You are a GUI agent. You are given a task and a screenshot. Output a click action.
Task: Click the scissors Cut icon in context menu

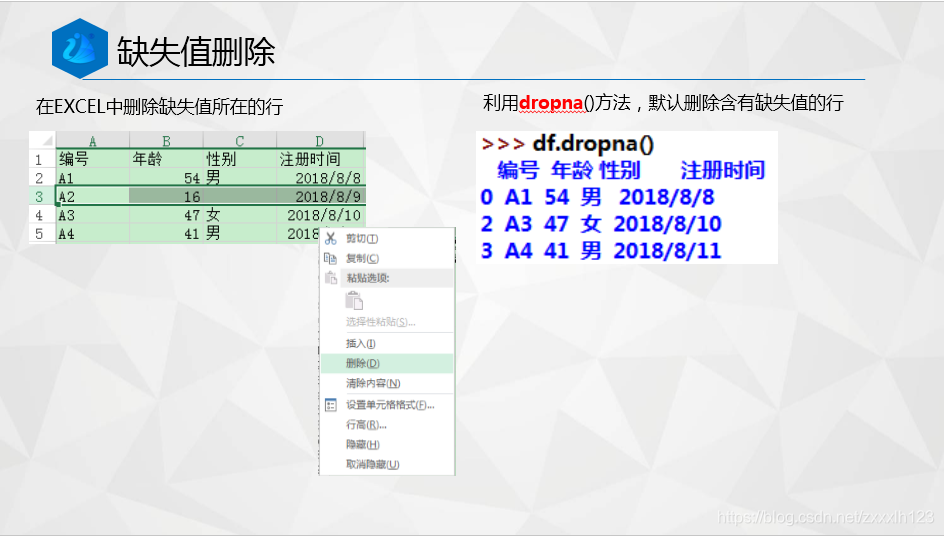pos(331,238)
